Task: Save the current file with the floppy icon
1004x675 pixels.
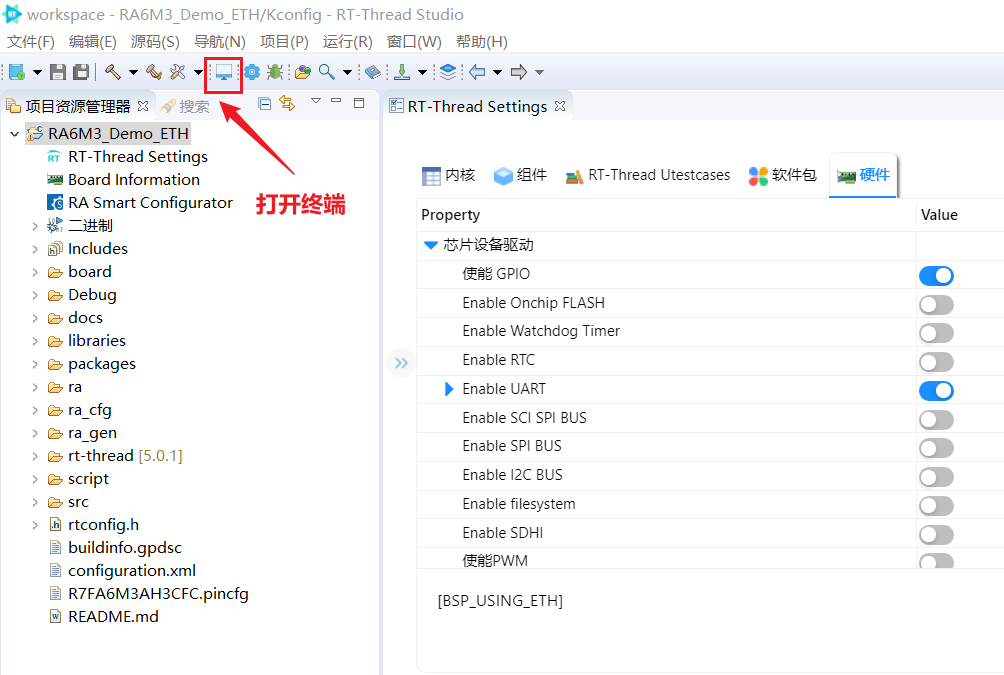Action: (58, 72)
